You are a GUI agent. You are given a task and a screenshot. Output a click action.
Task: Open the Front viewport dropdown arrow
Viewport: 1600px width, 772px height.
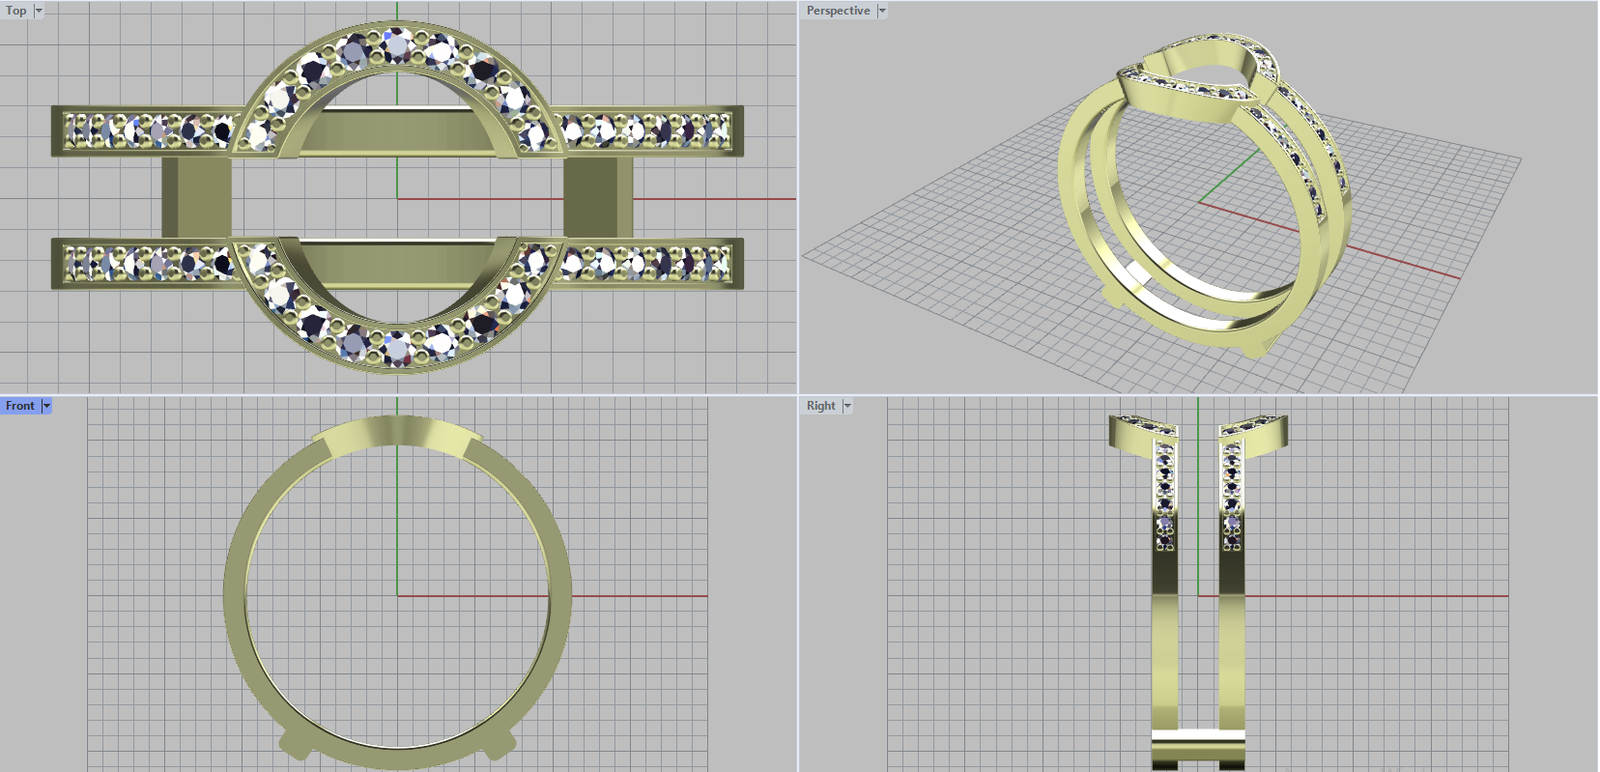pos(46,406)
